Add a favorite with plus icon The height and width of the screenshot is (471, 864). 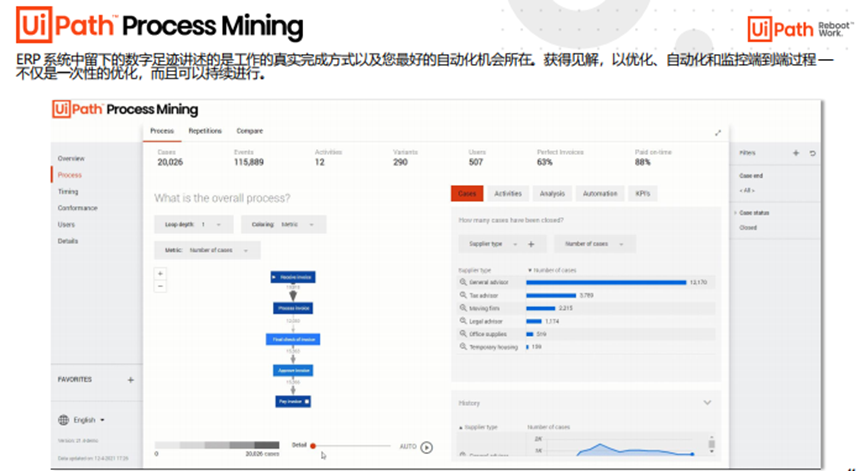(131, 380)
